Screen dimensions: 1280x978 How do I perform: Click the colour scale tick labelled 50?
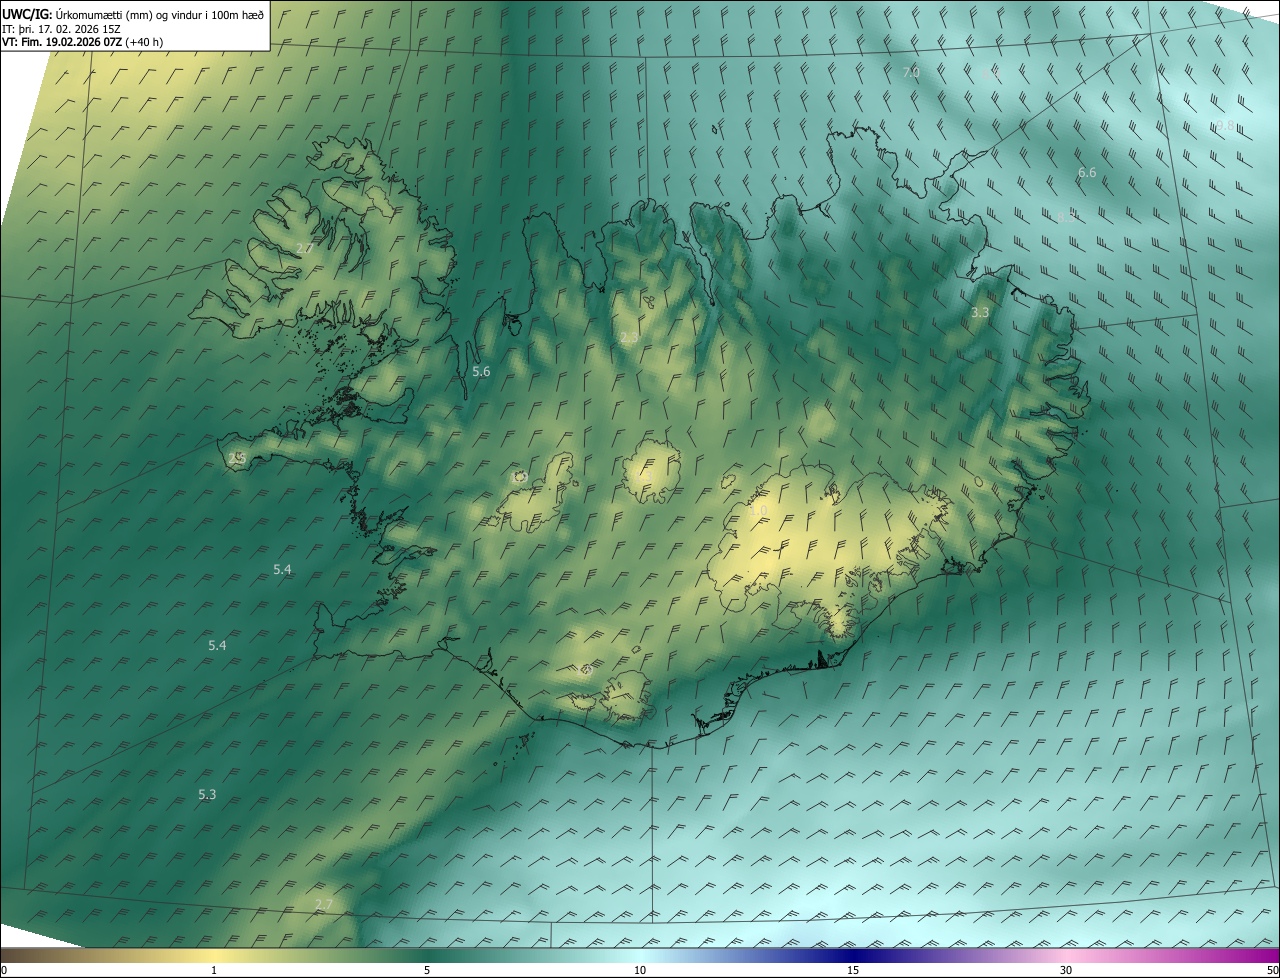tap(1272, 970)
